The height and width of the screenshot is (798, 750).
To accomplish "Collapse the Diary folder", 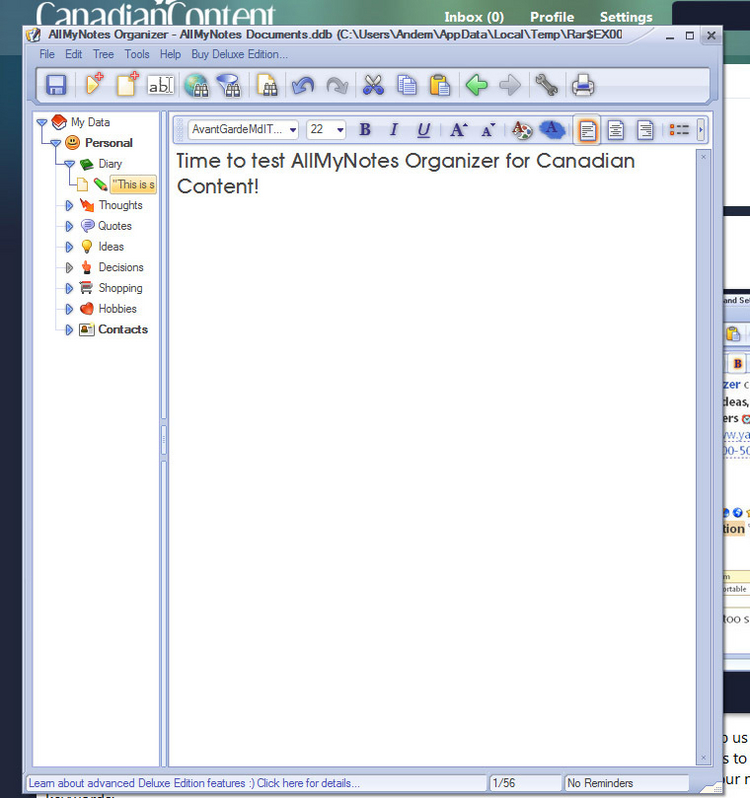I will (x=70, y=164).
